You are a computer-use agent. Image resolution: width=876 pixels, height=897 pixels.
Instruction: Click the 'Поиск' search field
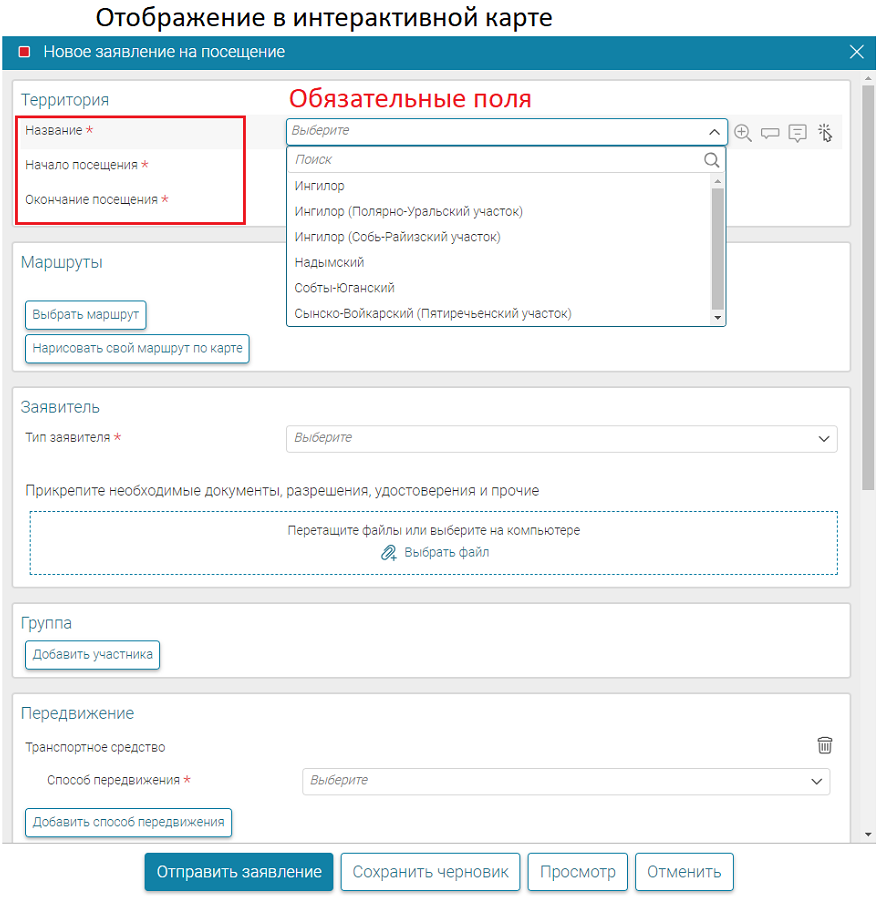point(495,160)
